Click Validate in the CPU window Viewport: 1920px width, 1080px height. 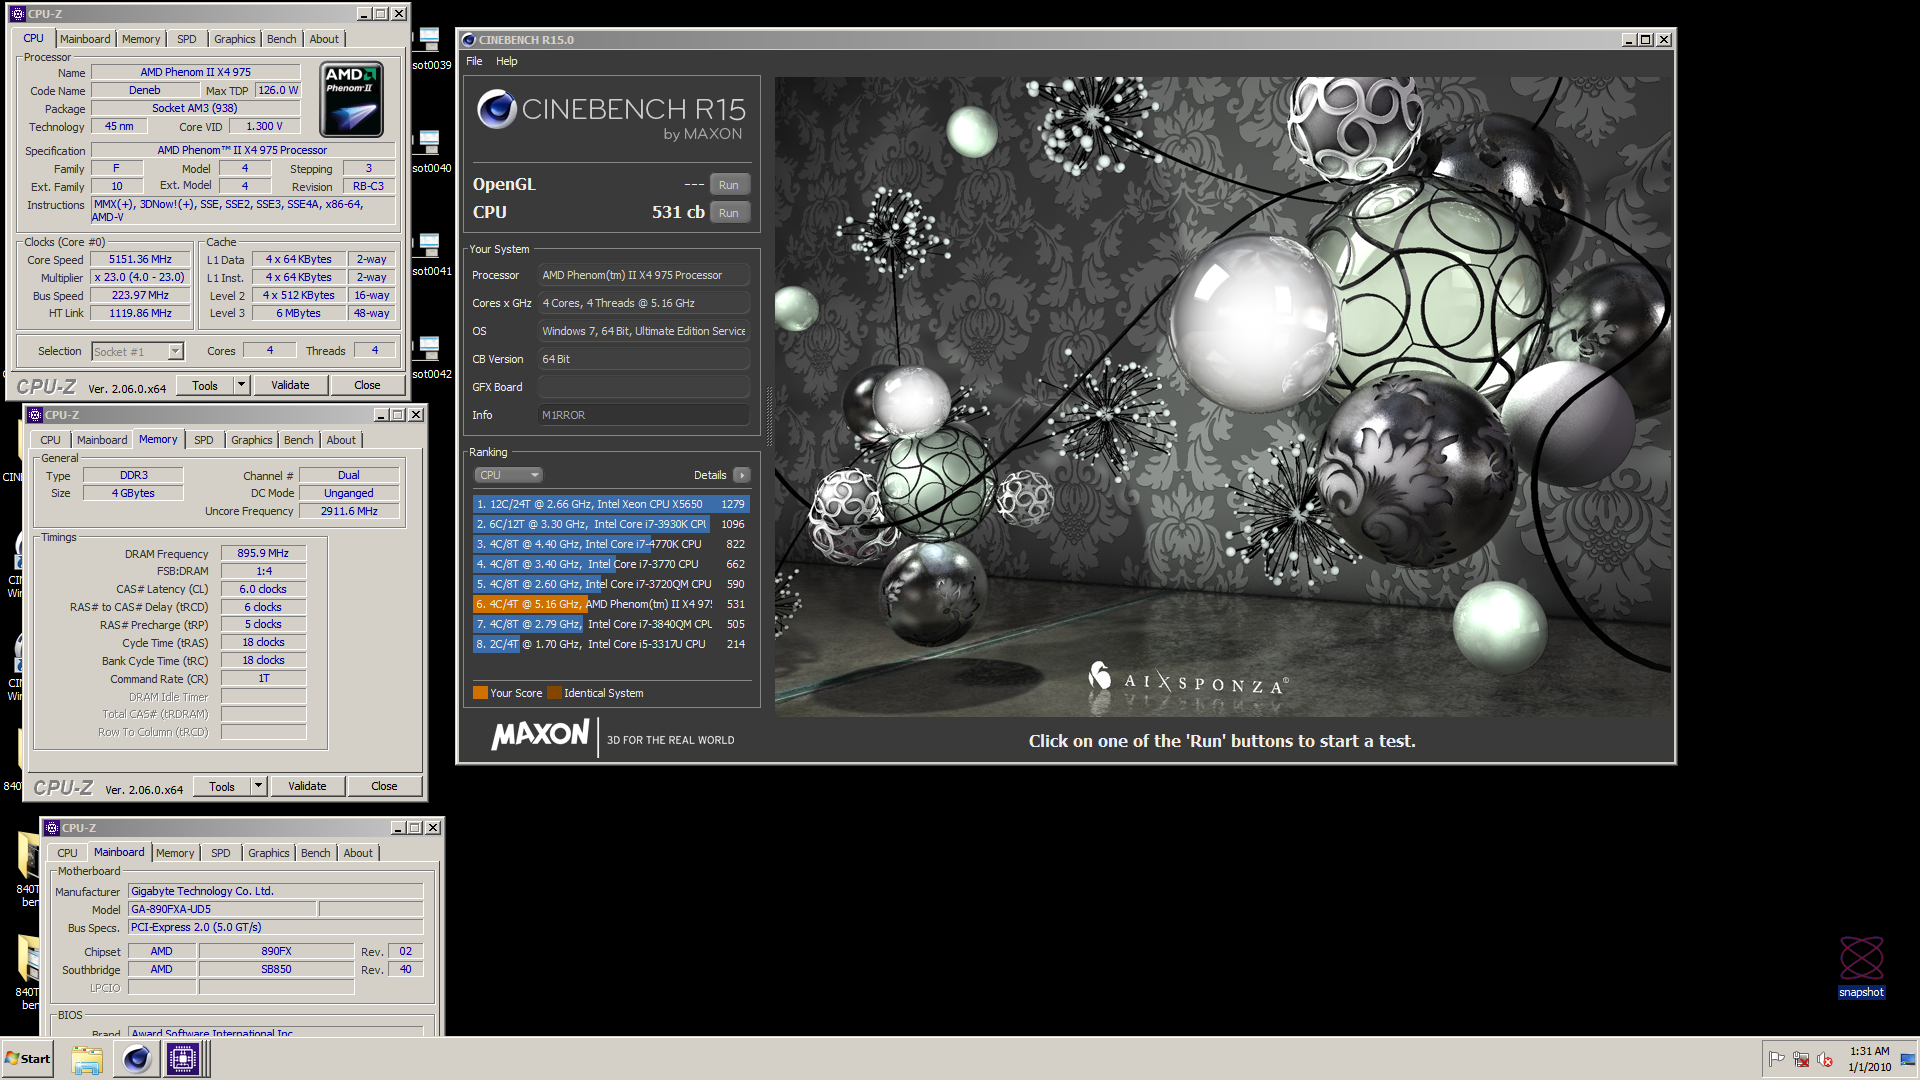pos(290,385)
